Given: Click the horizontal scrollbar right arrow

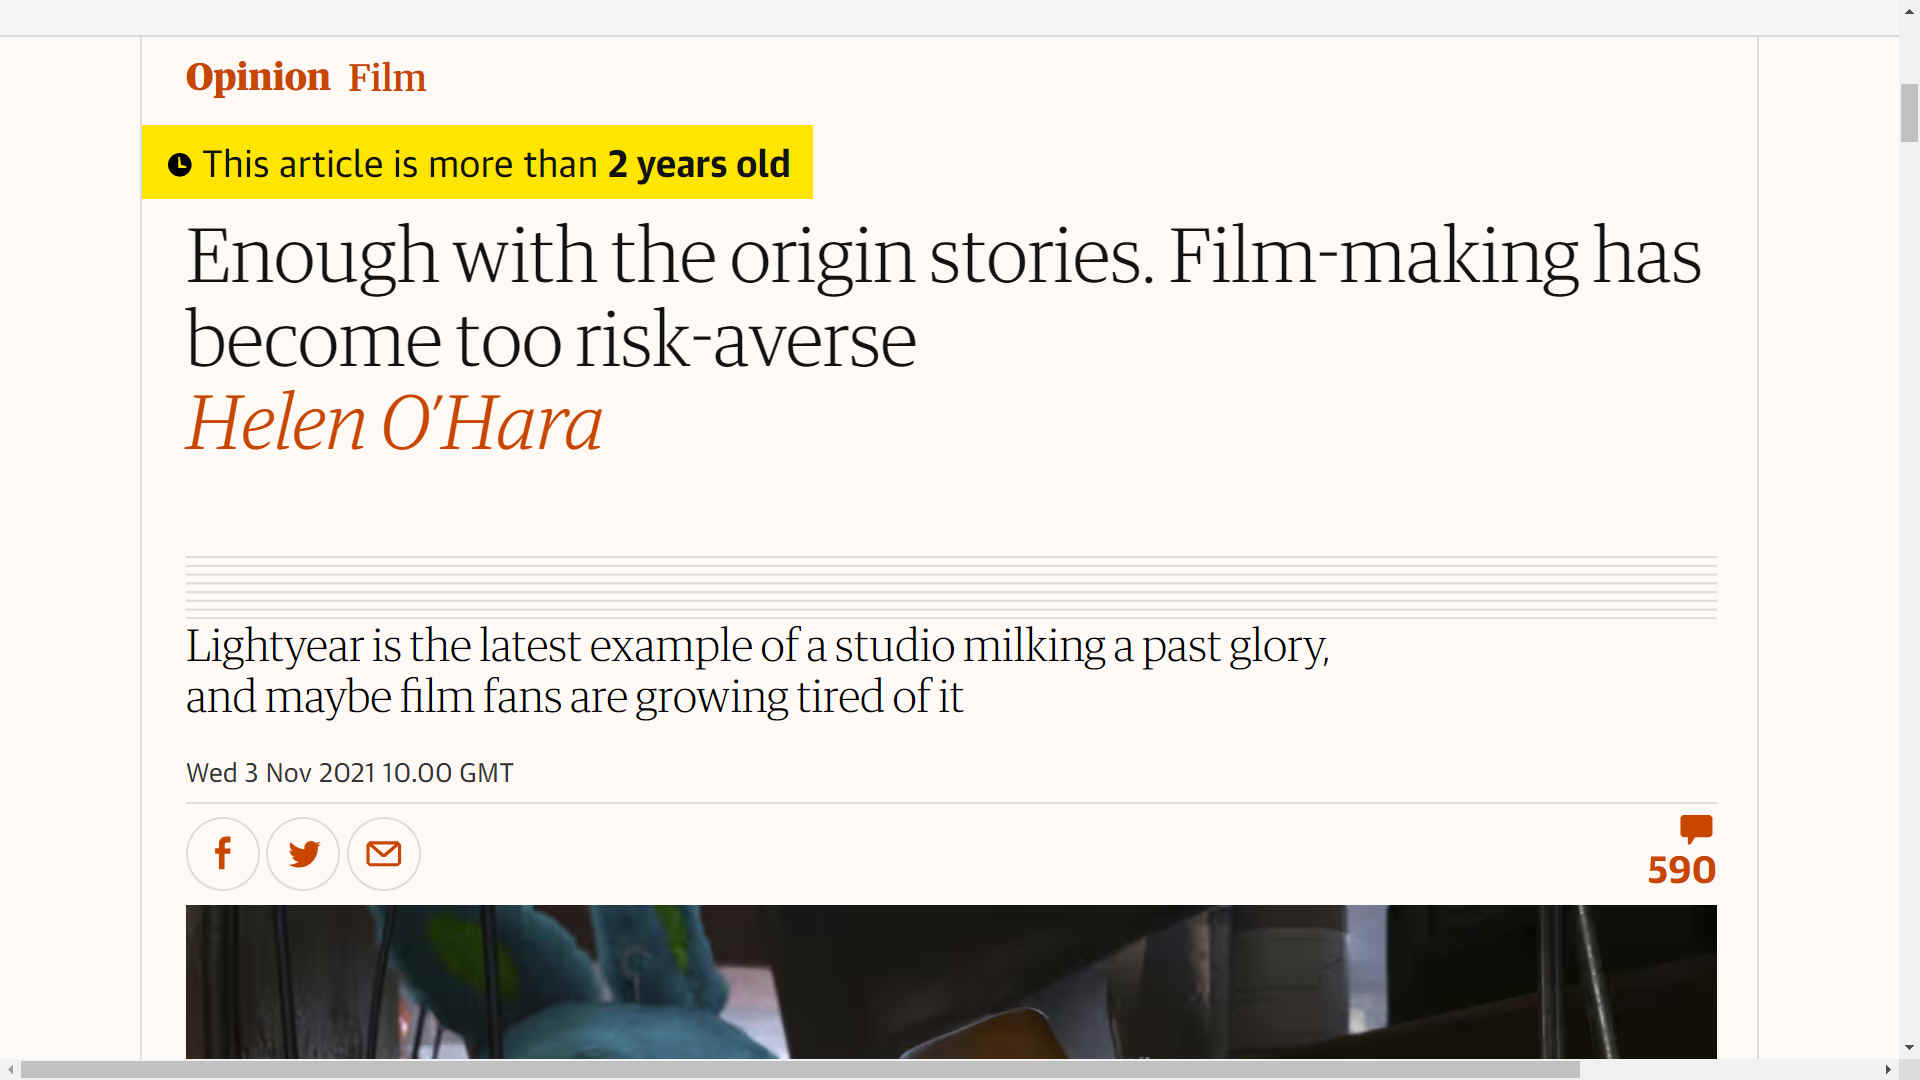Looking at the screenshot, I should tap(1888, 1070).
